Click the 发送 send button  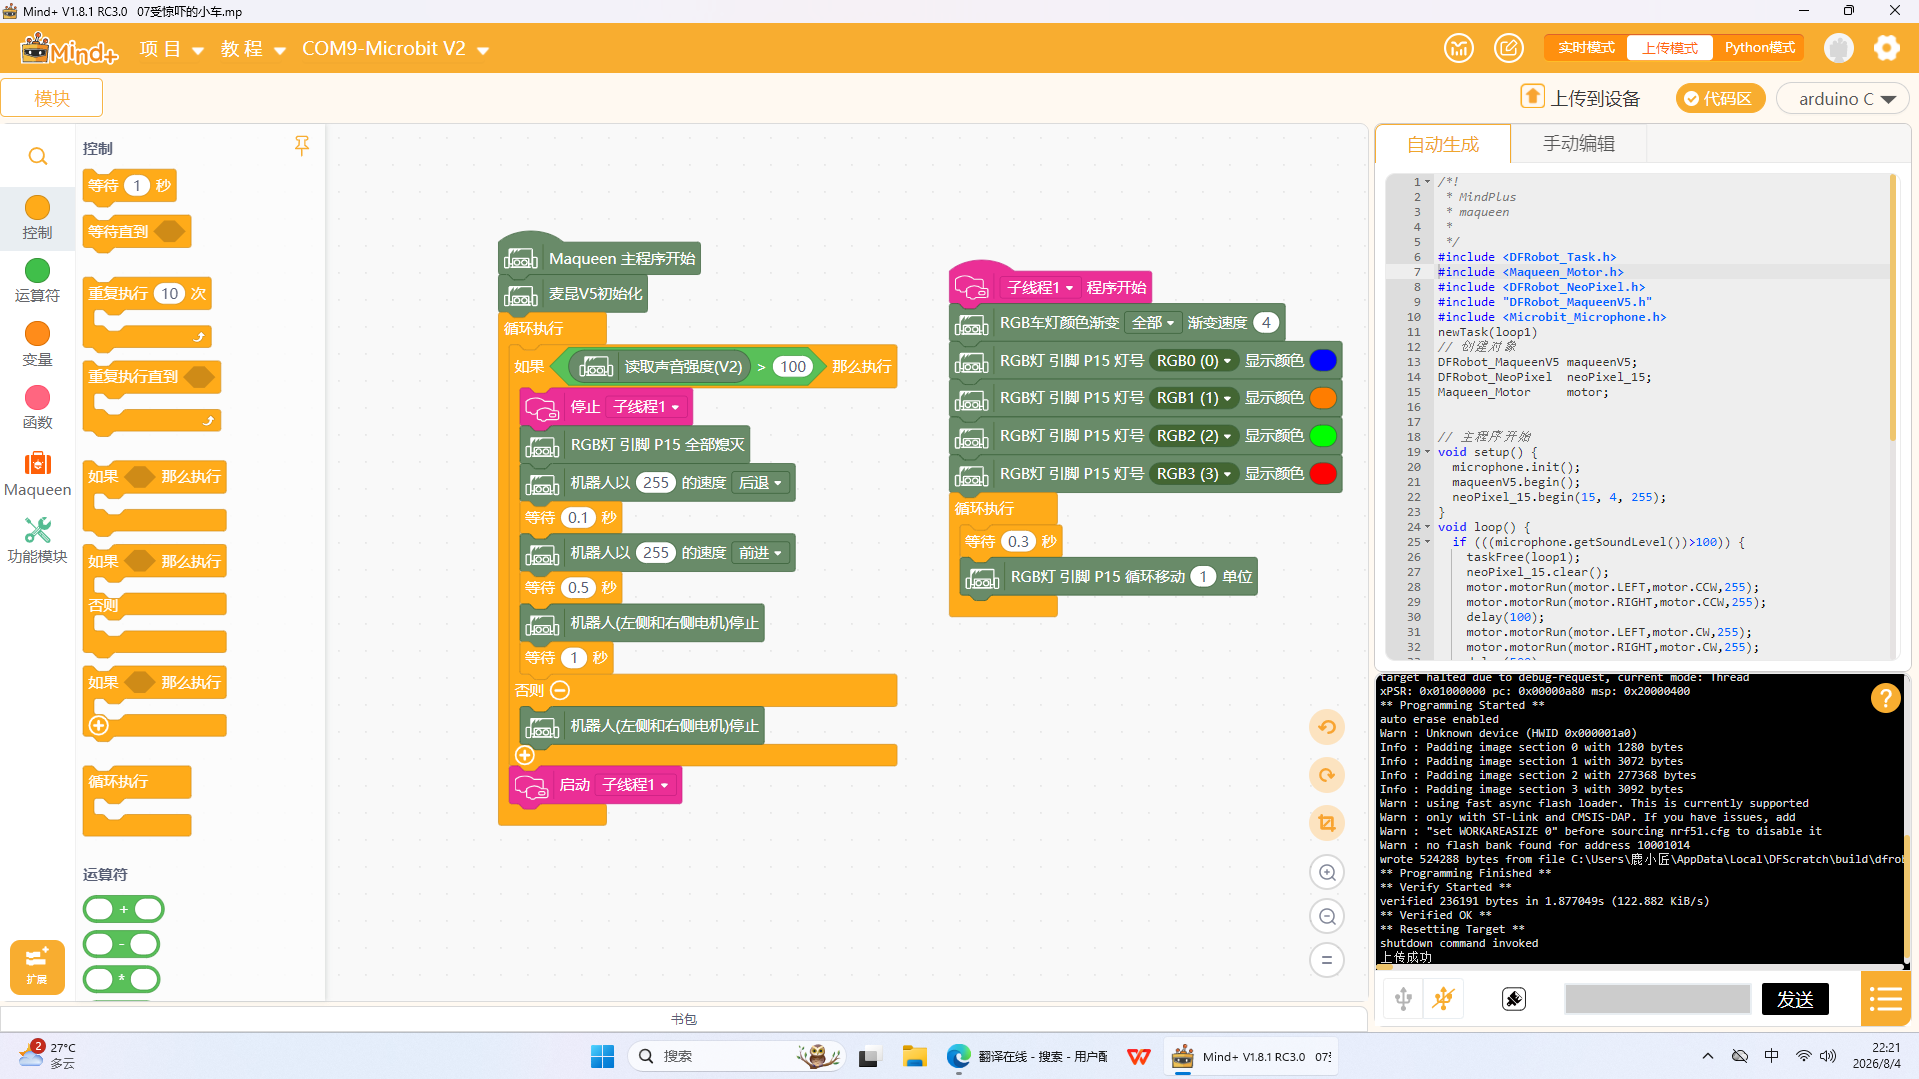point(1795,999)
